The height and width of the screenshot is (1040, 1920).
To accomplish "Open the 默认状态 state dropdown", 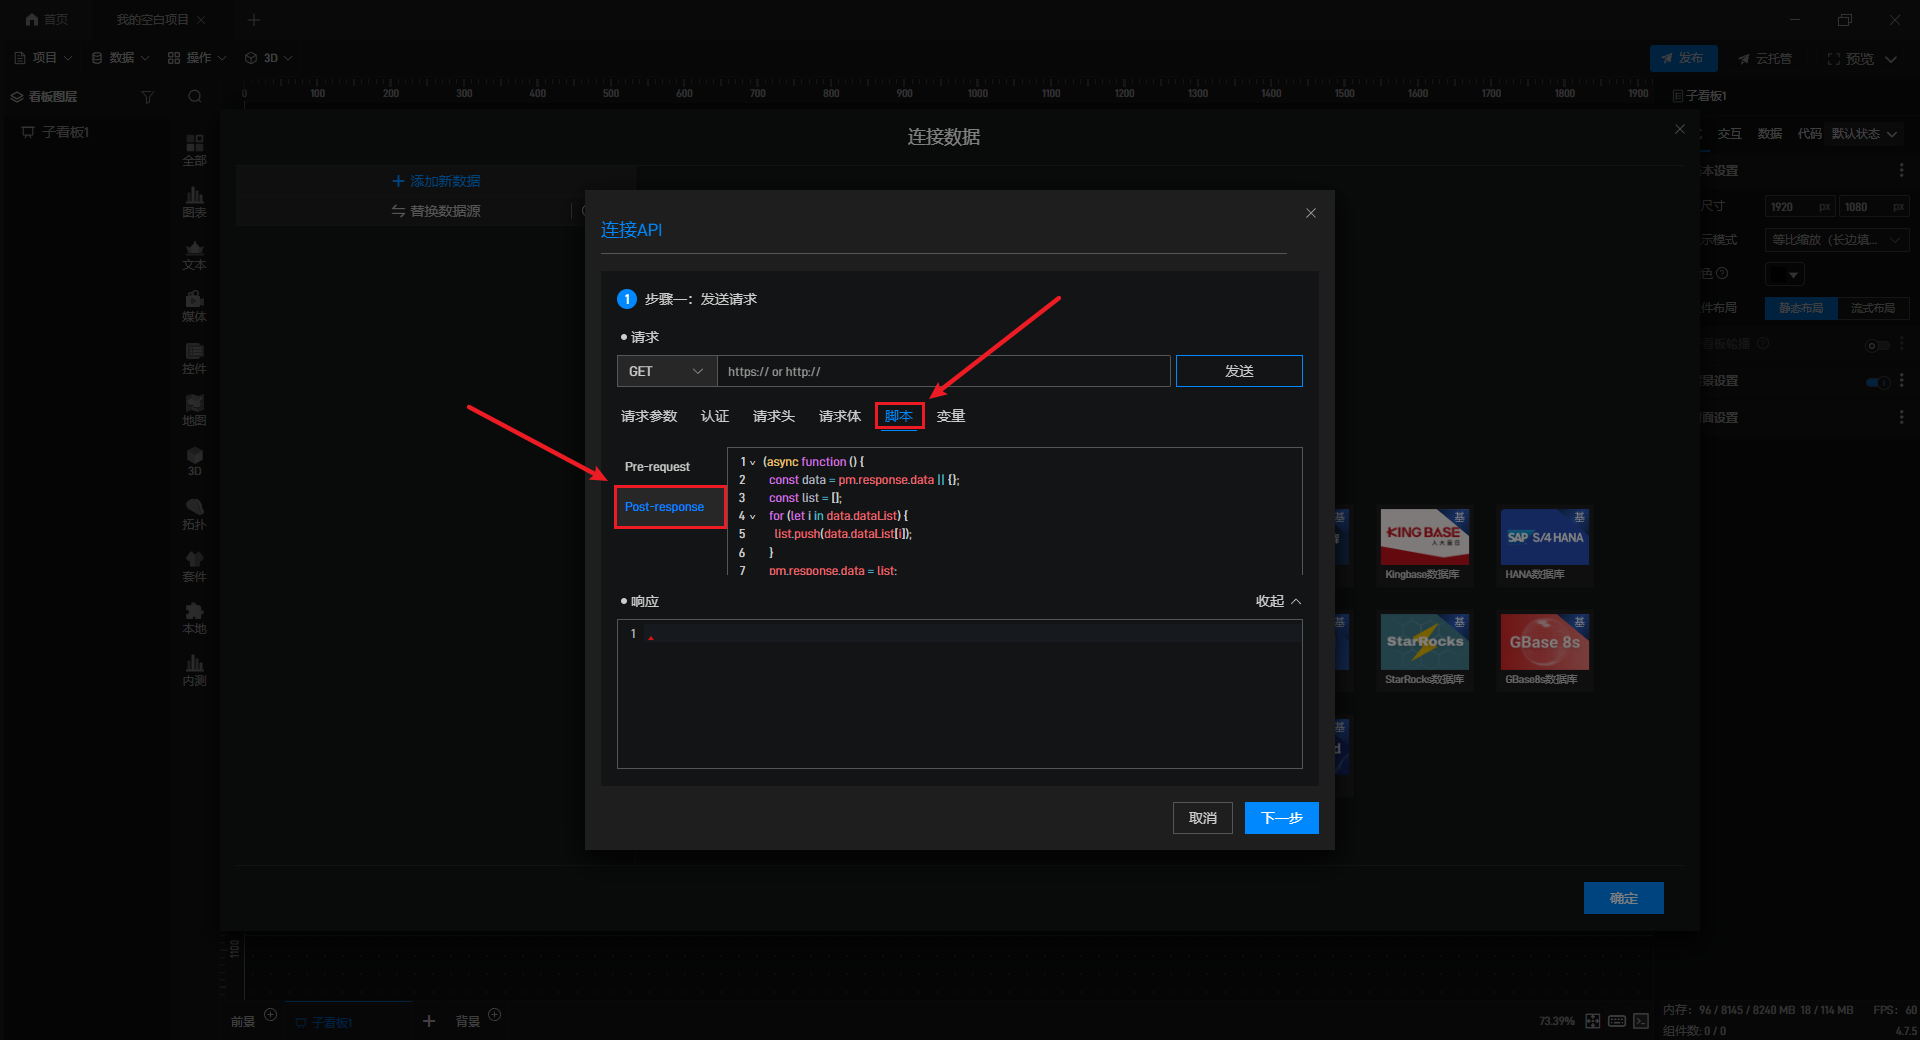I will [x=1864, y=134].
